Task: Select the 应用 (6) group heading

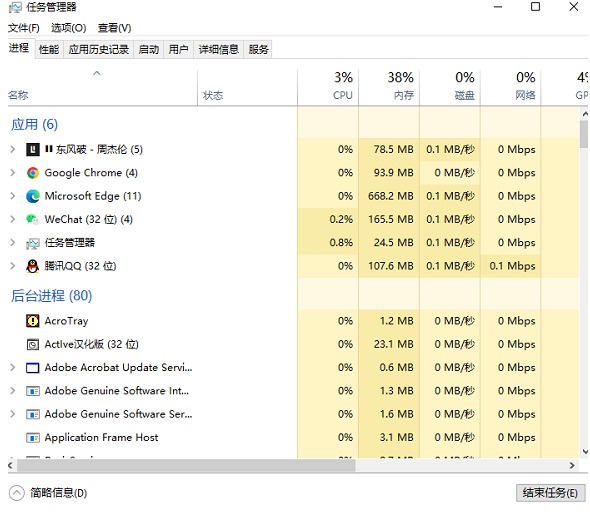Action: 34,125
